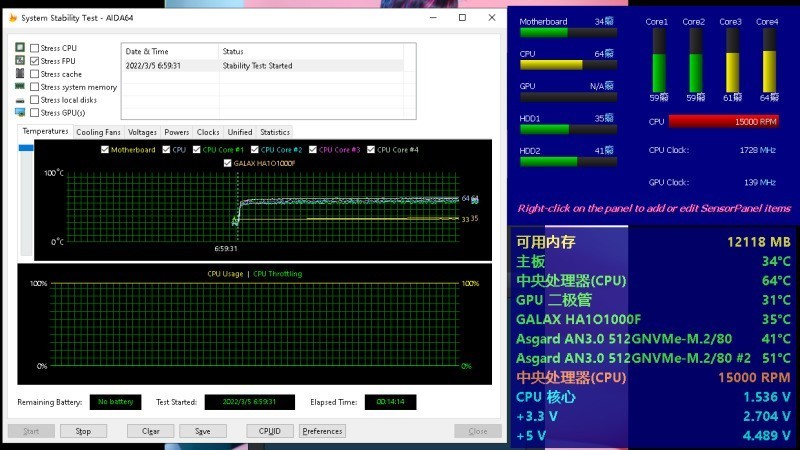The image size is (800, 450).
Task: Open the Statistics tab
Action: pos(274,132)
